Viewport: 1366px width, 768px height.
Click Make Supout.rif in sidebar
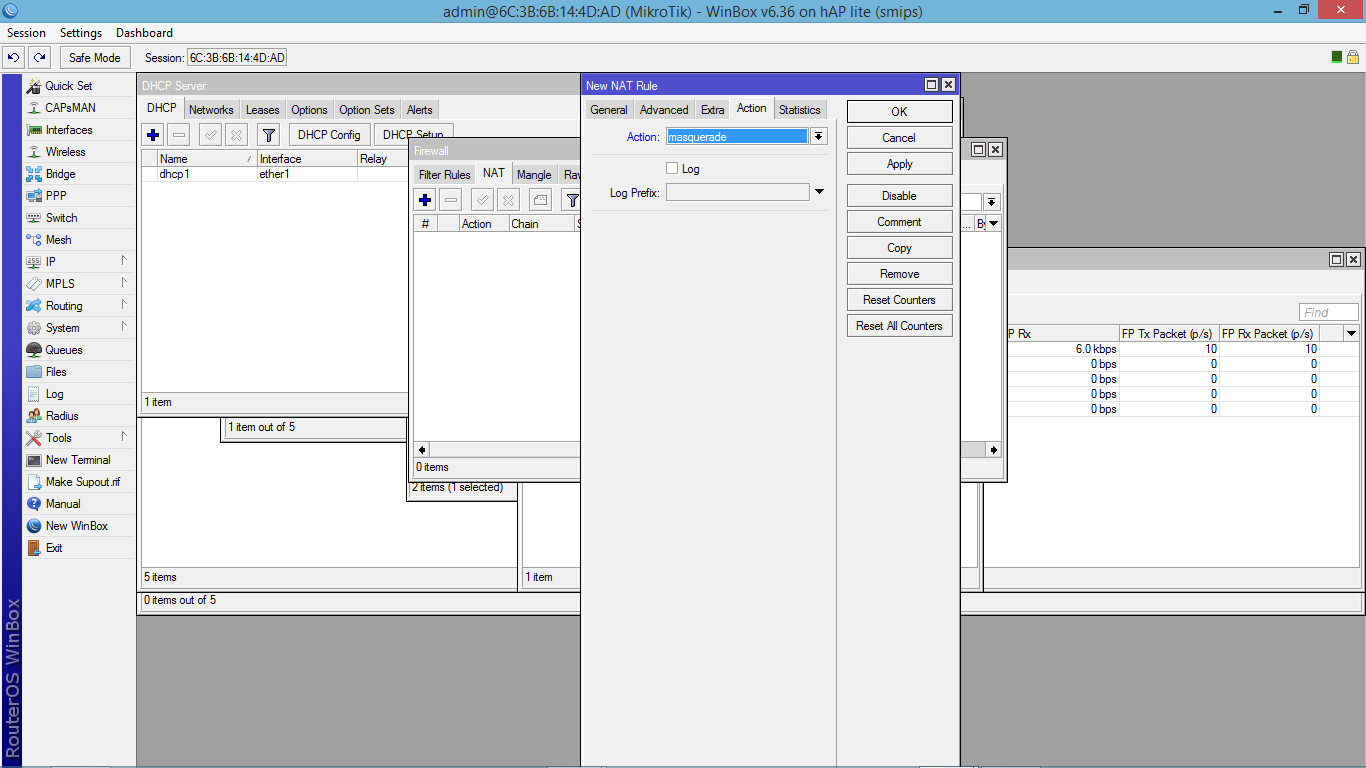pos(82,482)
